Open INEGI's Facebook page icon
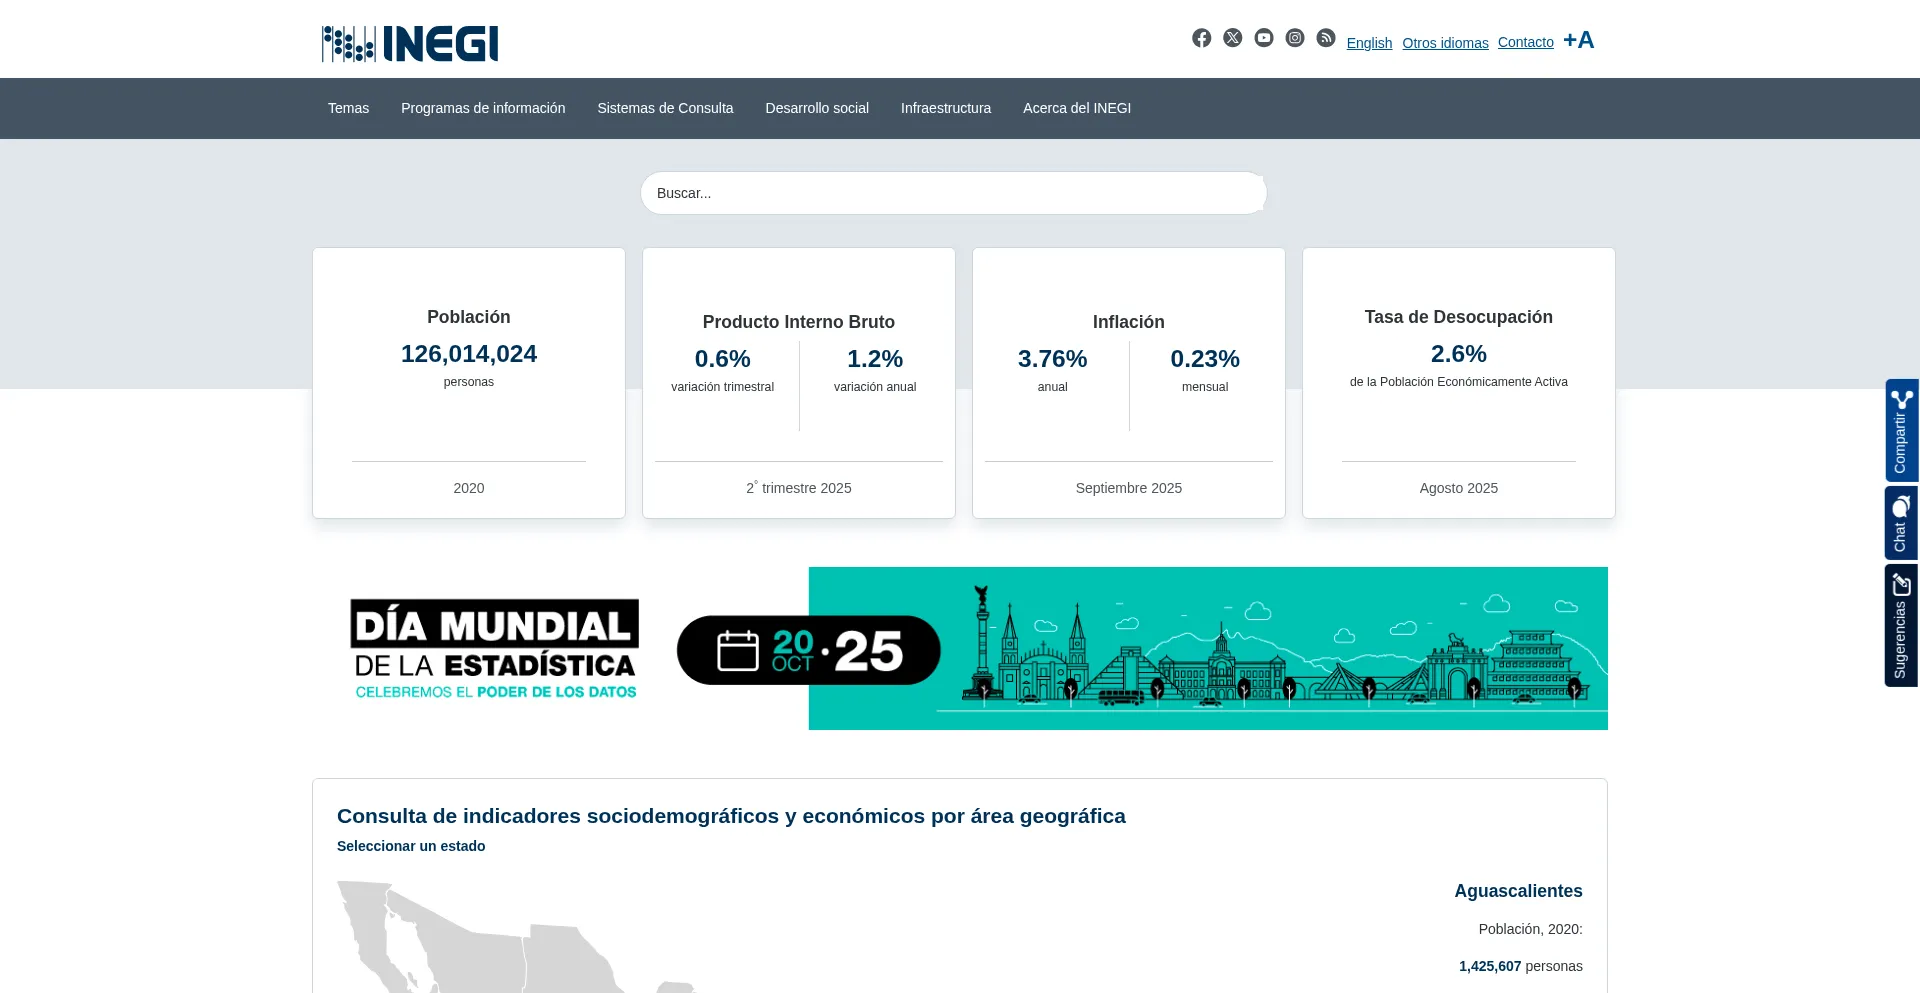Screen dimensions: 1920x993 click(1201, 38)
